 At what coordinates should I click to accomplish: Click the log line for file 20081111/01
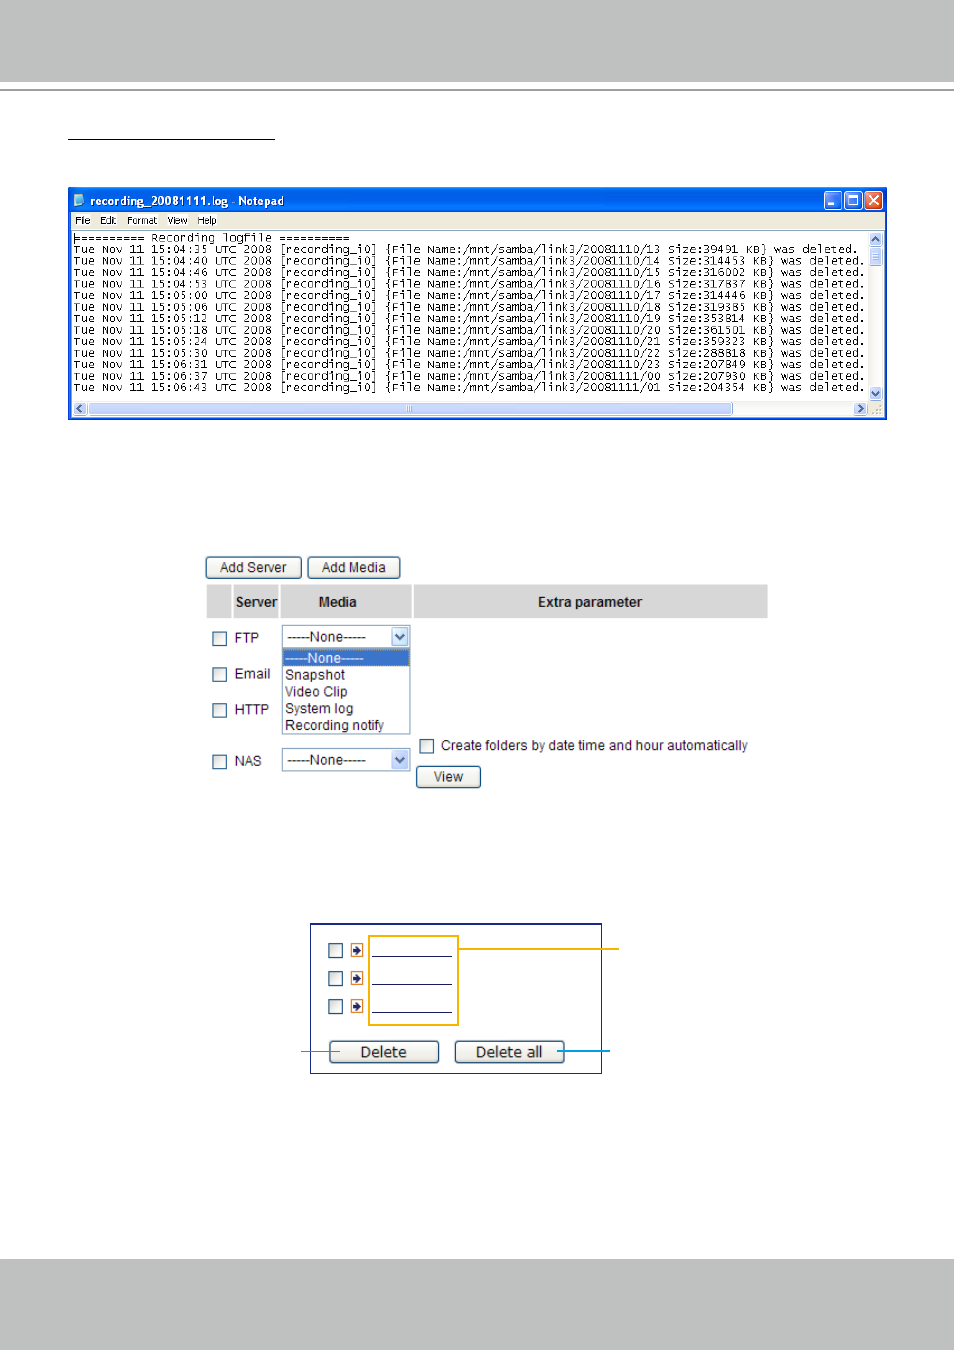pos(468,388)
